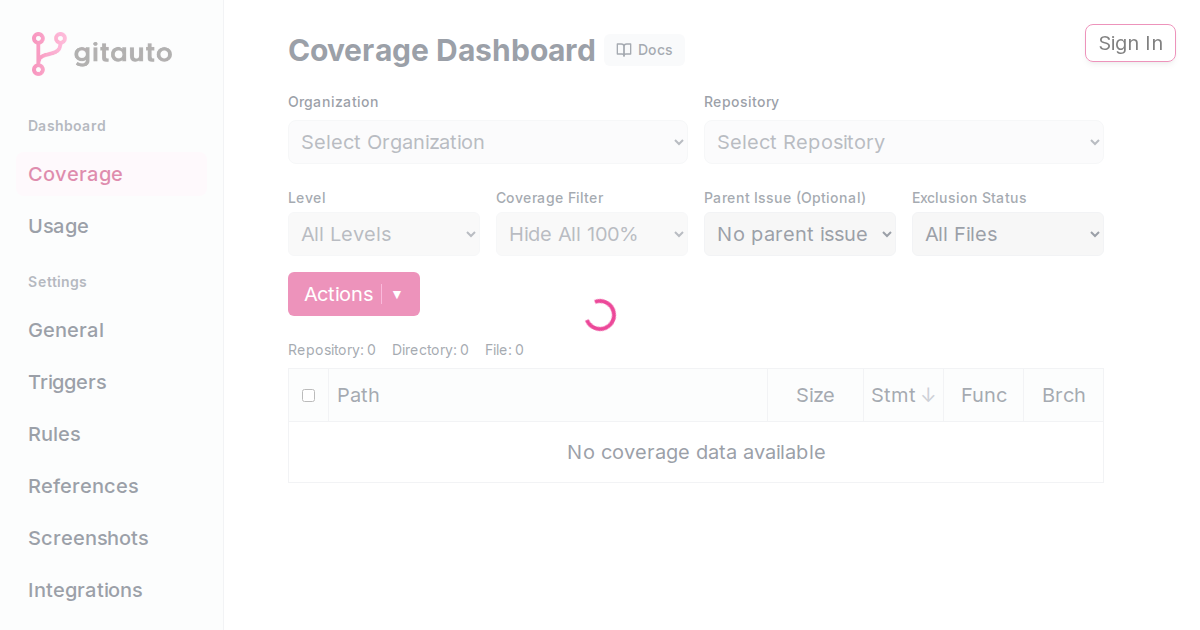
Task: Click the 'No coverage data available' message
Action: [x=696, y=452]
